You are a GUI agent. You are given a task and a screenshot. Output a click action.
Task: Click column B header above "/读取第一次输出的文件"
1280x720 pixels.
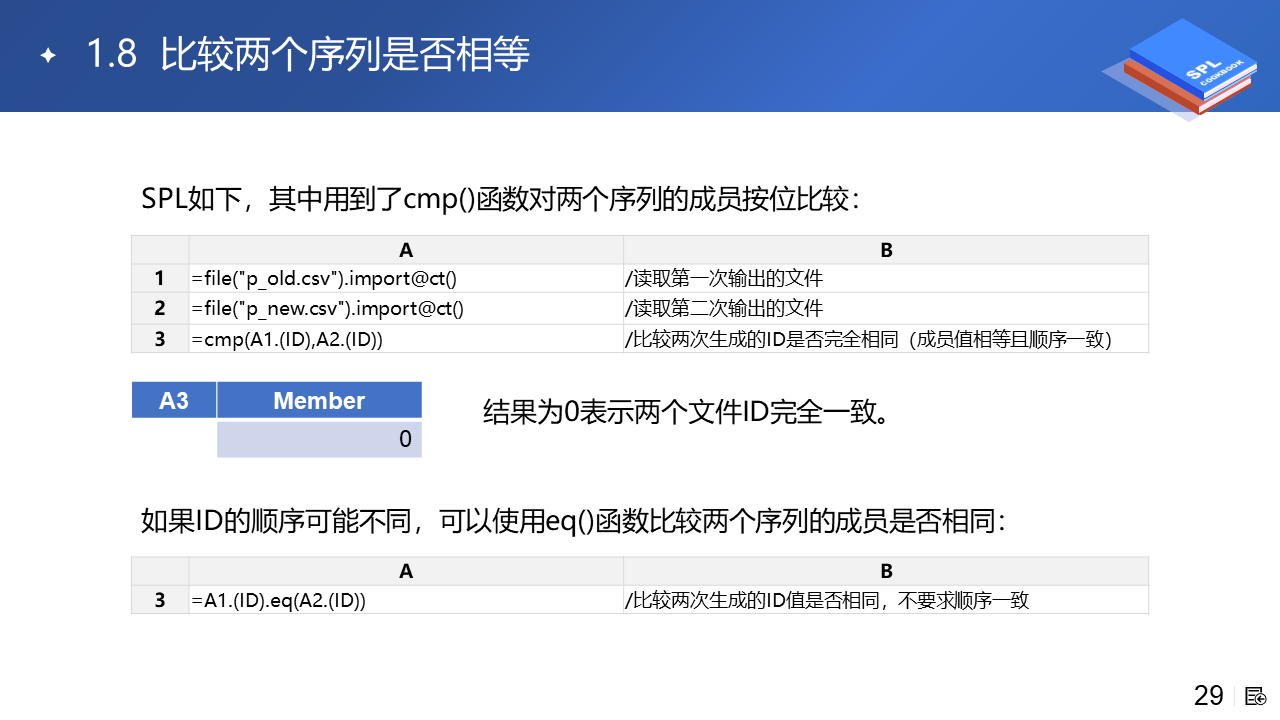point(886,250)
